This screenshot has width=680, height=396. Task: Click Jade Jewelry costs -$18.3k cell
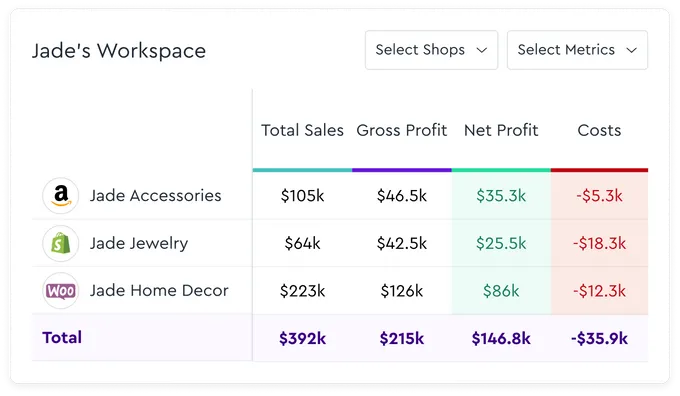599,243
